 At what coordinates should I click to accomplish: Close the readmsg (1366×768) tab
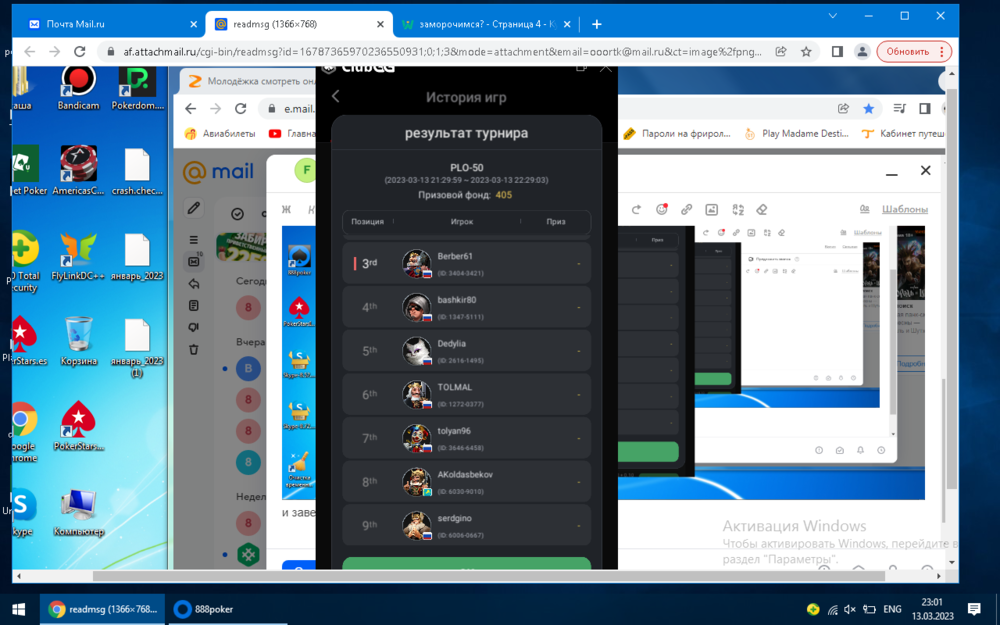(x=380, y=24)
